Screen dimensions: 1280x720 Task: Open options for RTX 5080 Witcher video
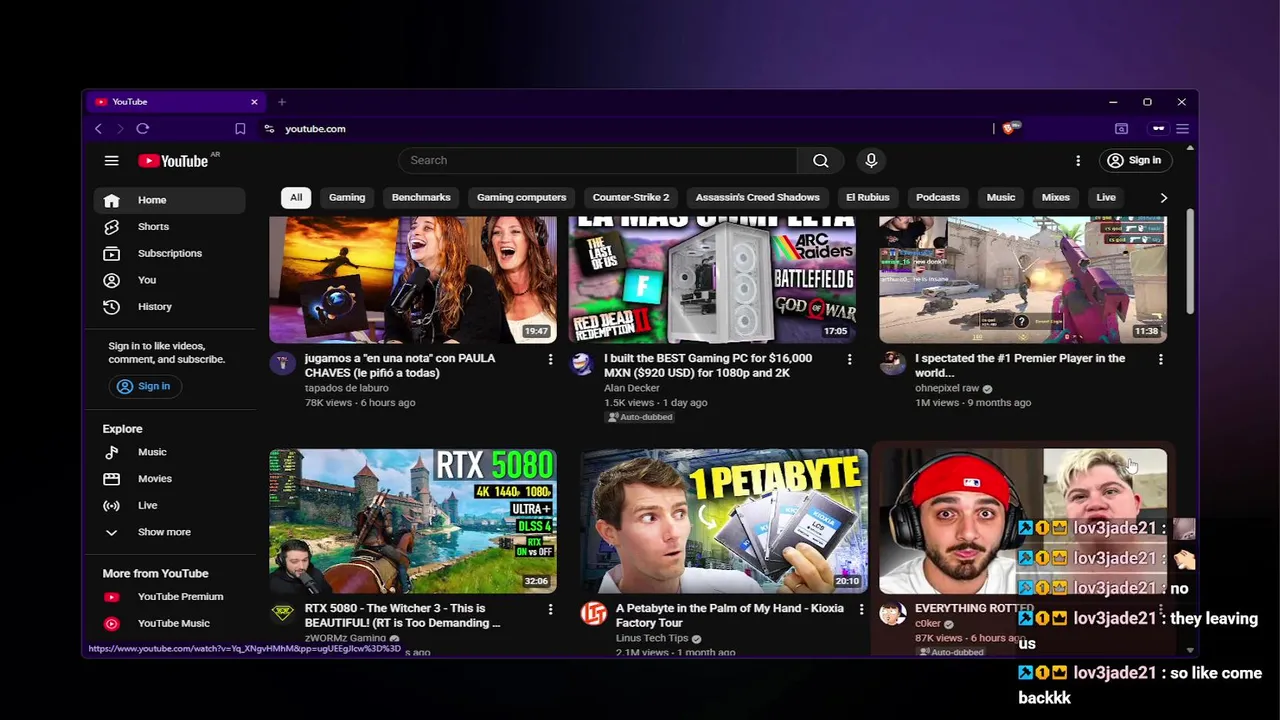(550, 609)
